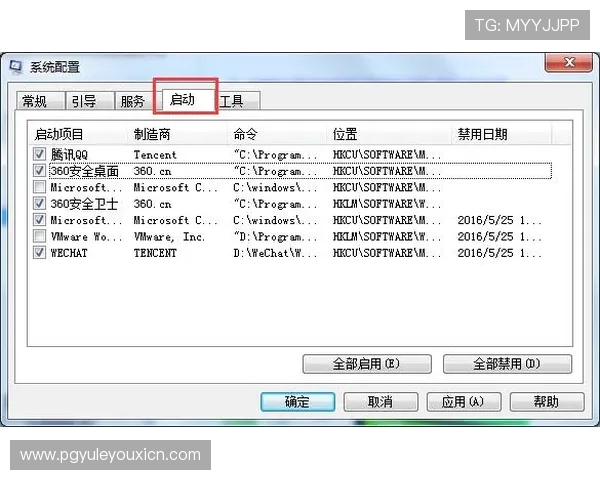Viewport: 600px width, 480px height.
Task: Apply changes with 应用(A) button
Action: click(x=464, y=402)
